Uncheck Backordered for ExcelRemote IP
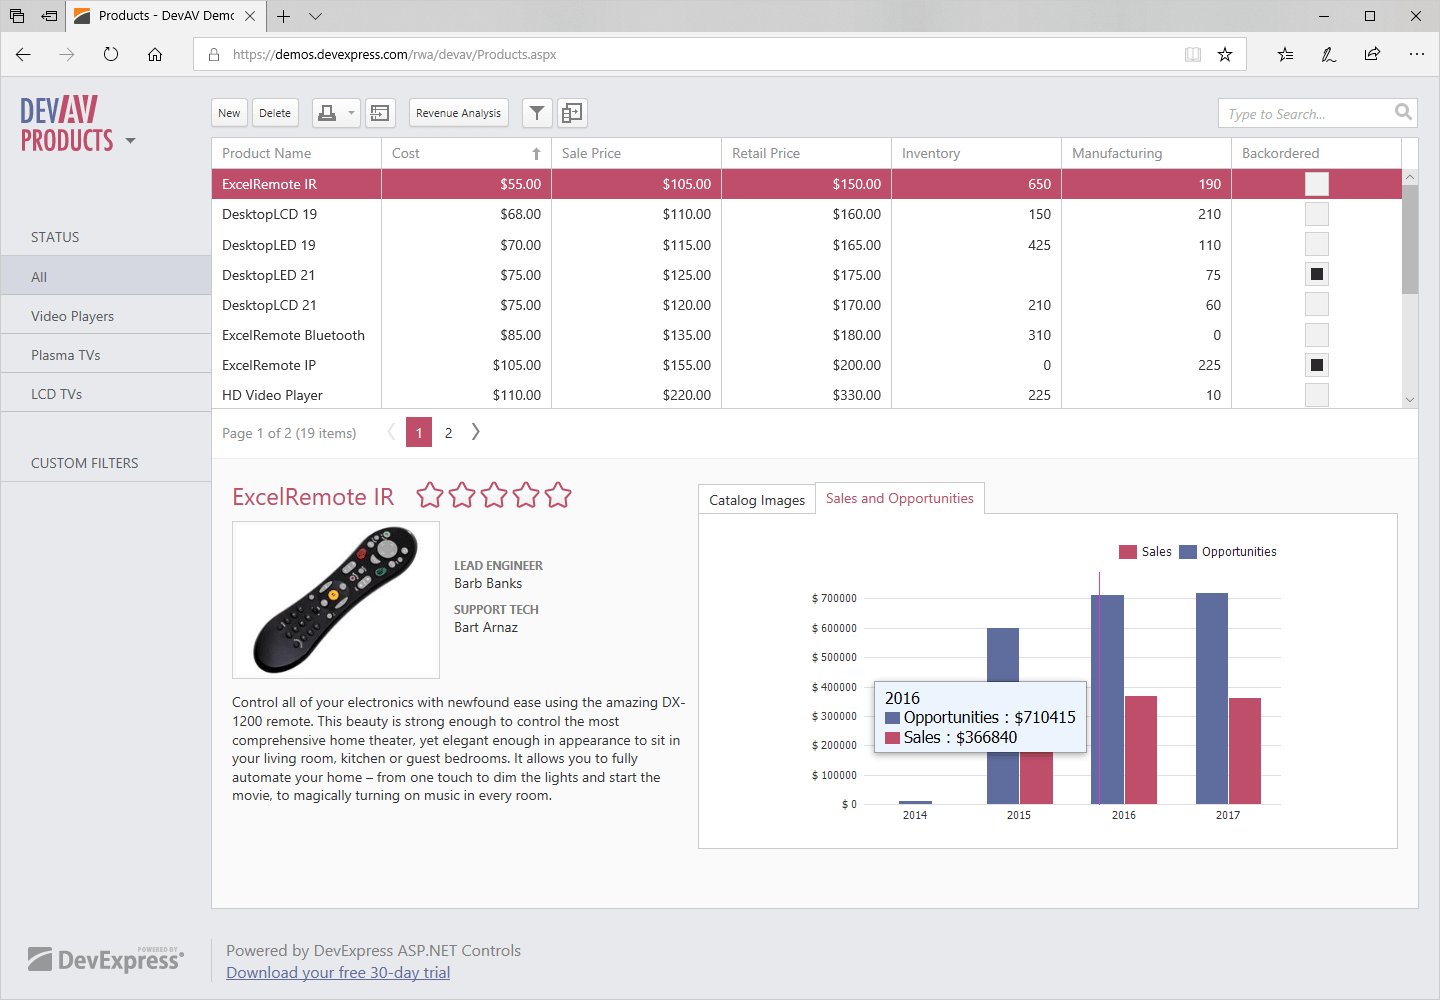This screenshot has width=1440, height=1000. click(x=1316, y=365)
